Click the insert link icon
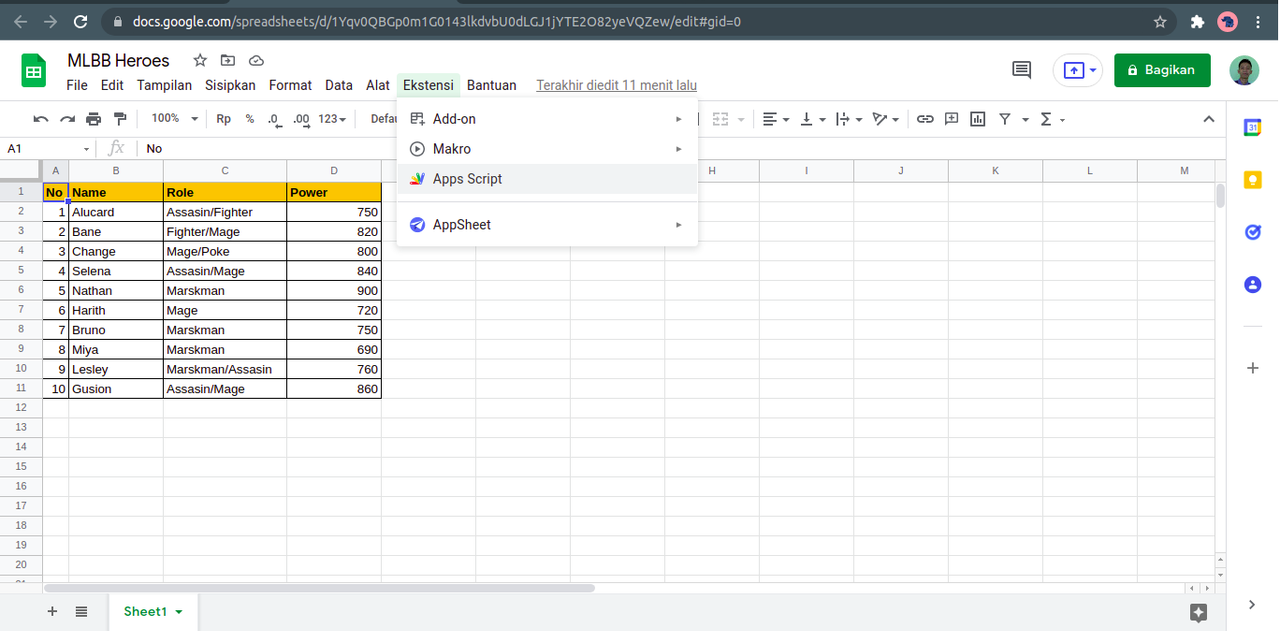This screenshot has width=1280, height=631. (x=925, y=119)
